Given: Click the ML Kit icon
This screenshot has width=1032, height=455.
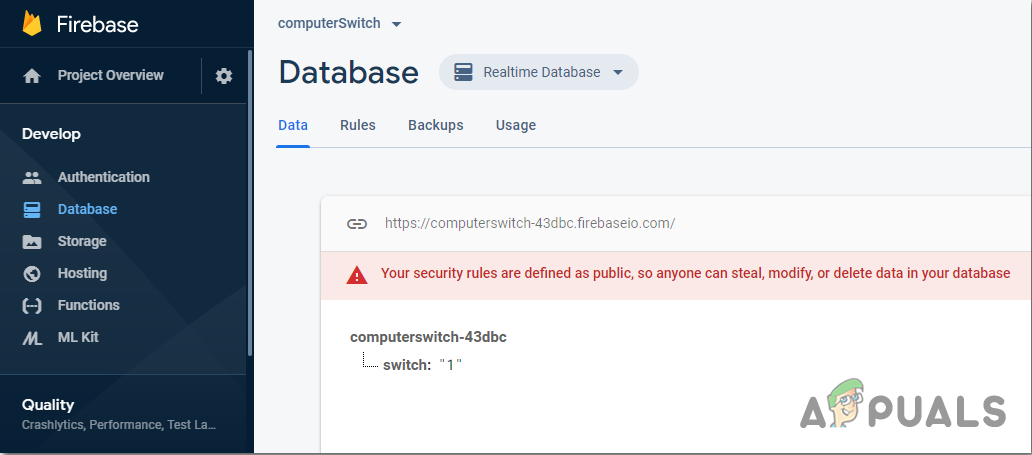Looking at the screenshot, I should 32,338.
